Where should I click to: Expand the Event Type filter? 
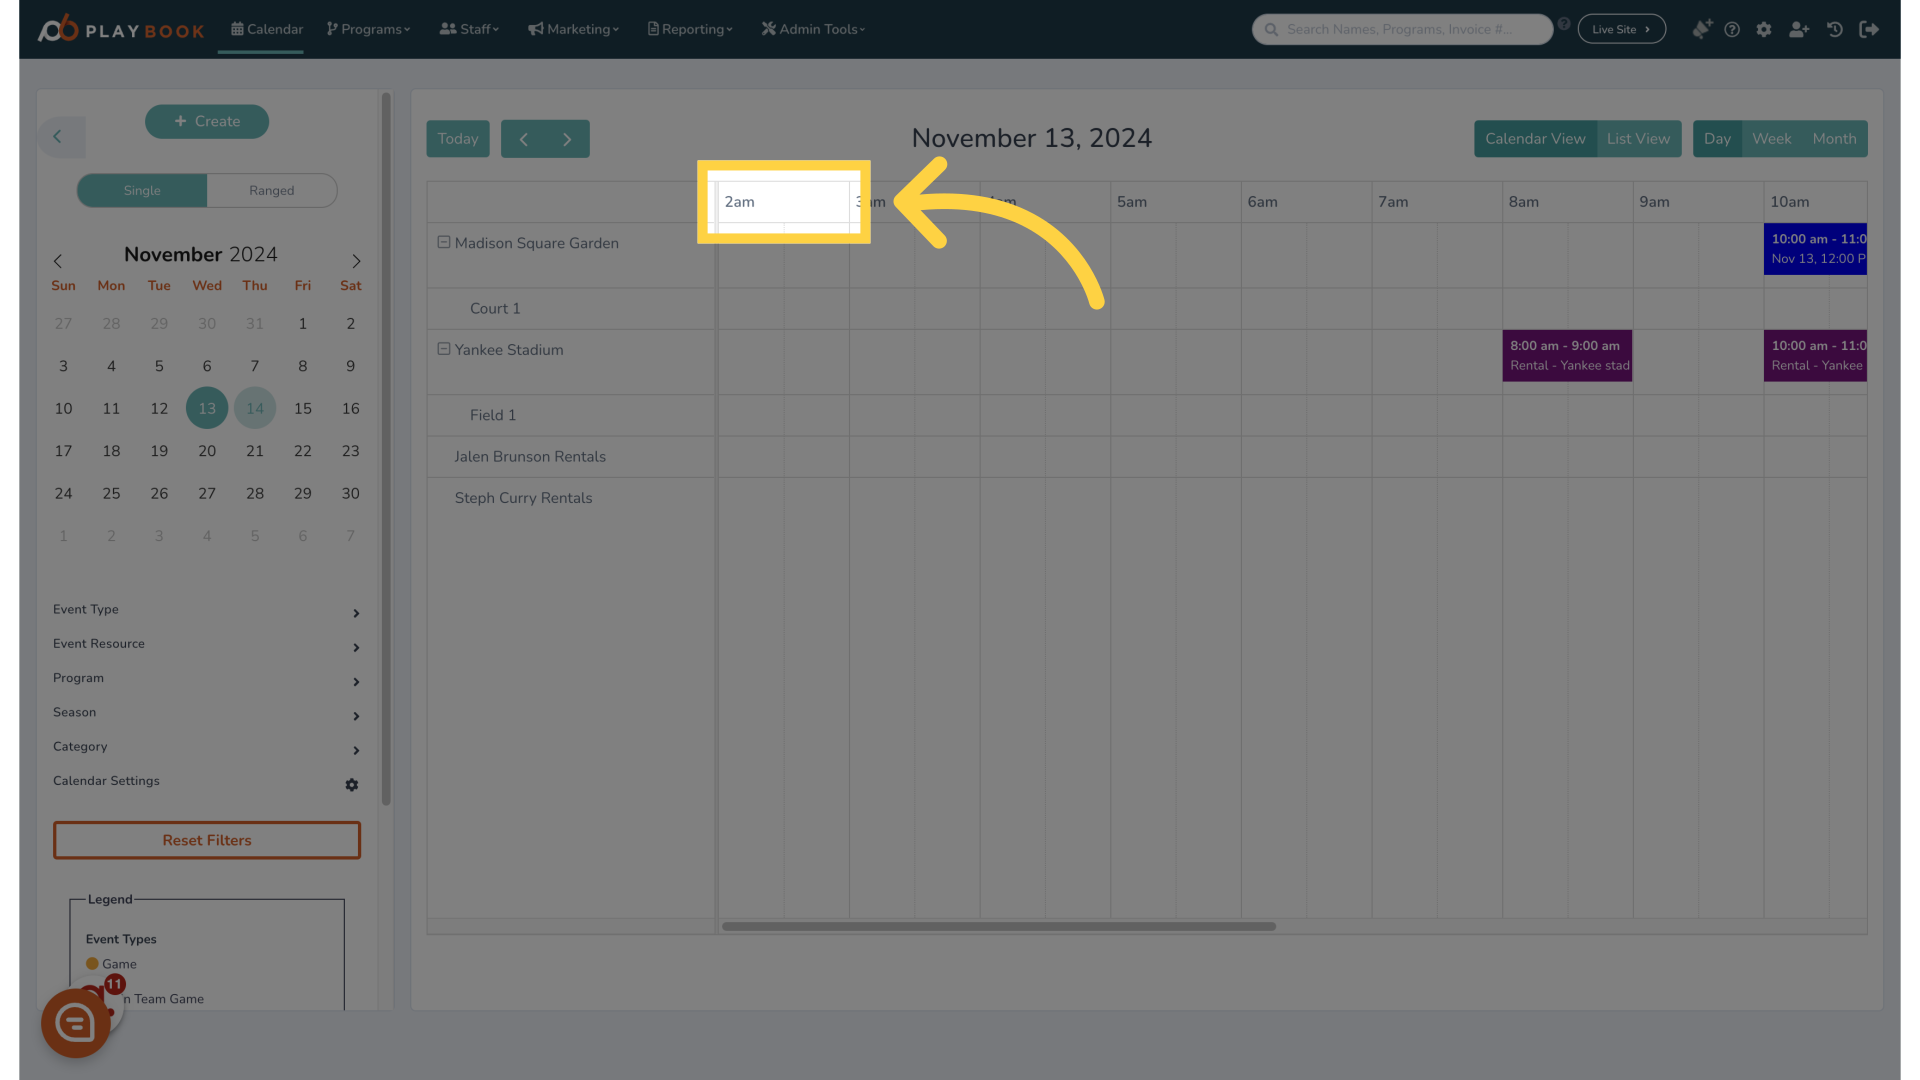pos(206,609)
